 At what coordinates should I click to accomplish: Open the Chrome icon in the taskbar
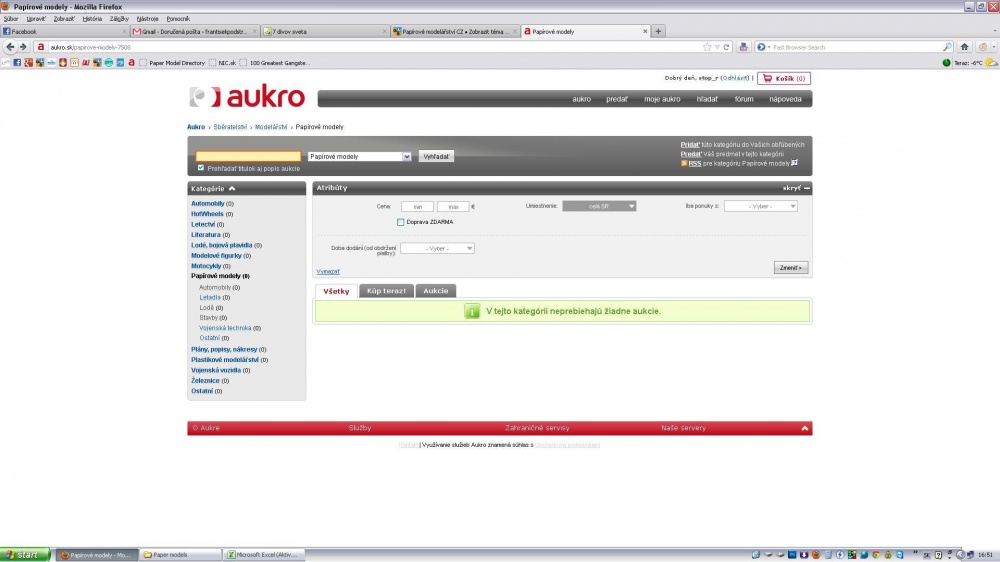(x=876, y=555)
